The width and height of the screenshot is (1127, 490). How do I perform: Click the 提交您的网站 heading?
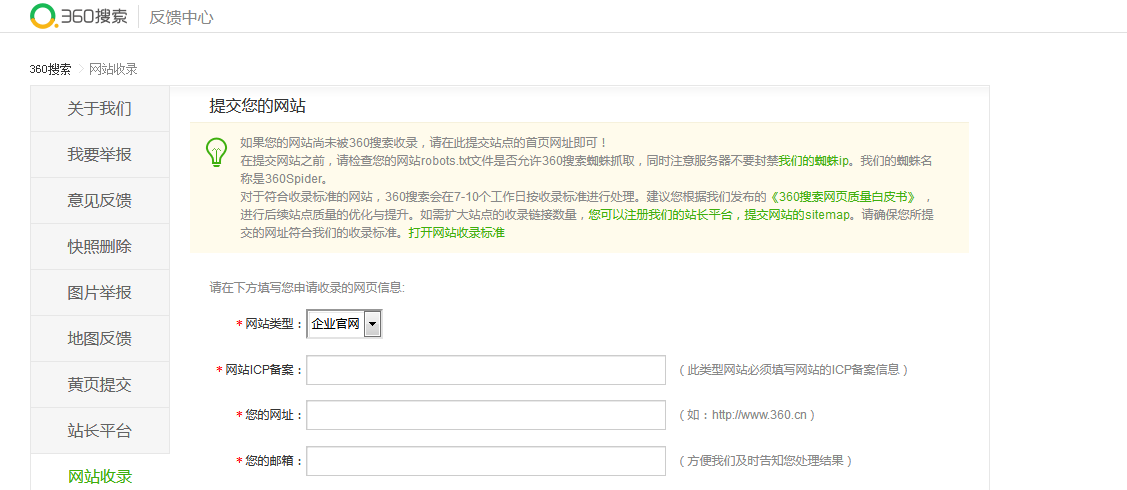tap(257, 106)
